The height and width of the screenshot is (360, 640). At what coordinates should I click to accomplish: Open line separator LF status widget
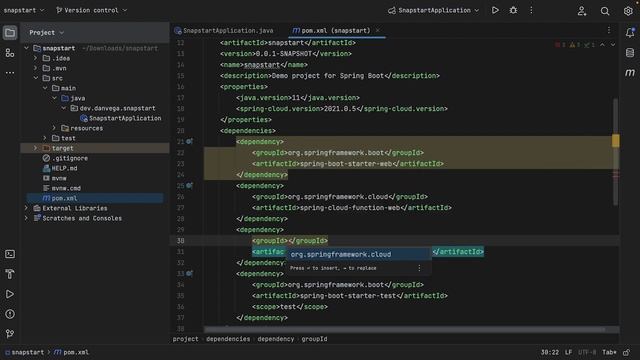point(569,352)
